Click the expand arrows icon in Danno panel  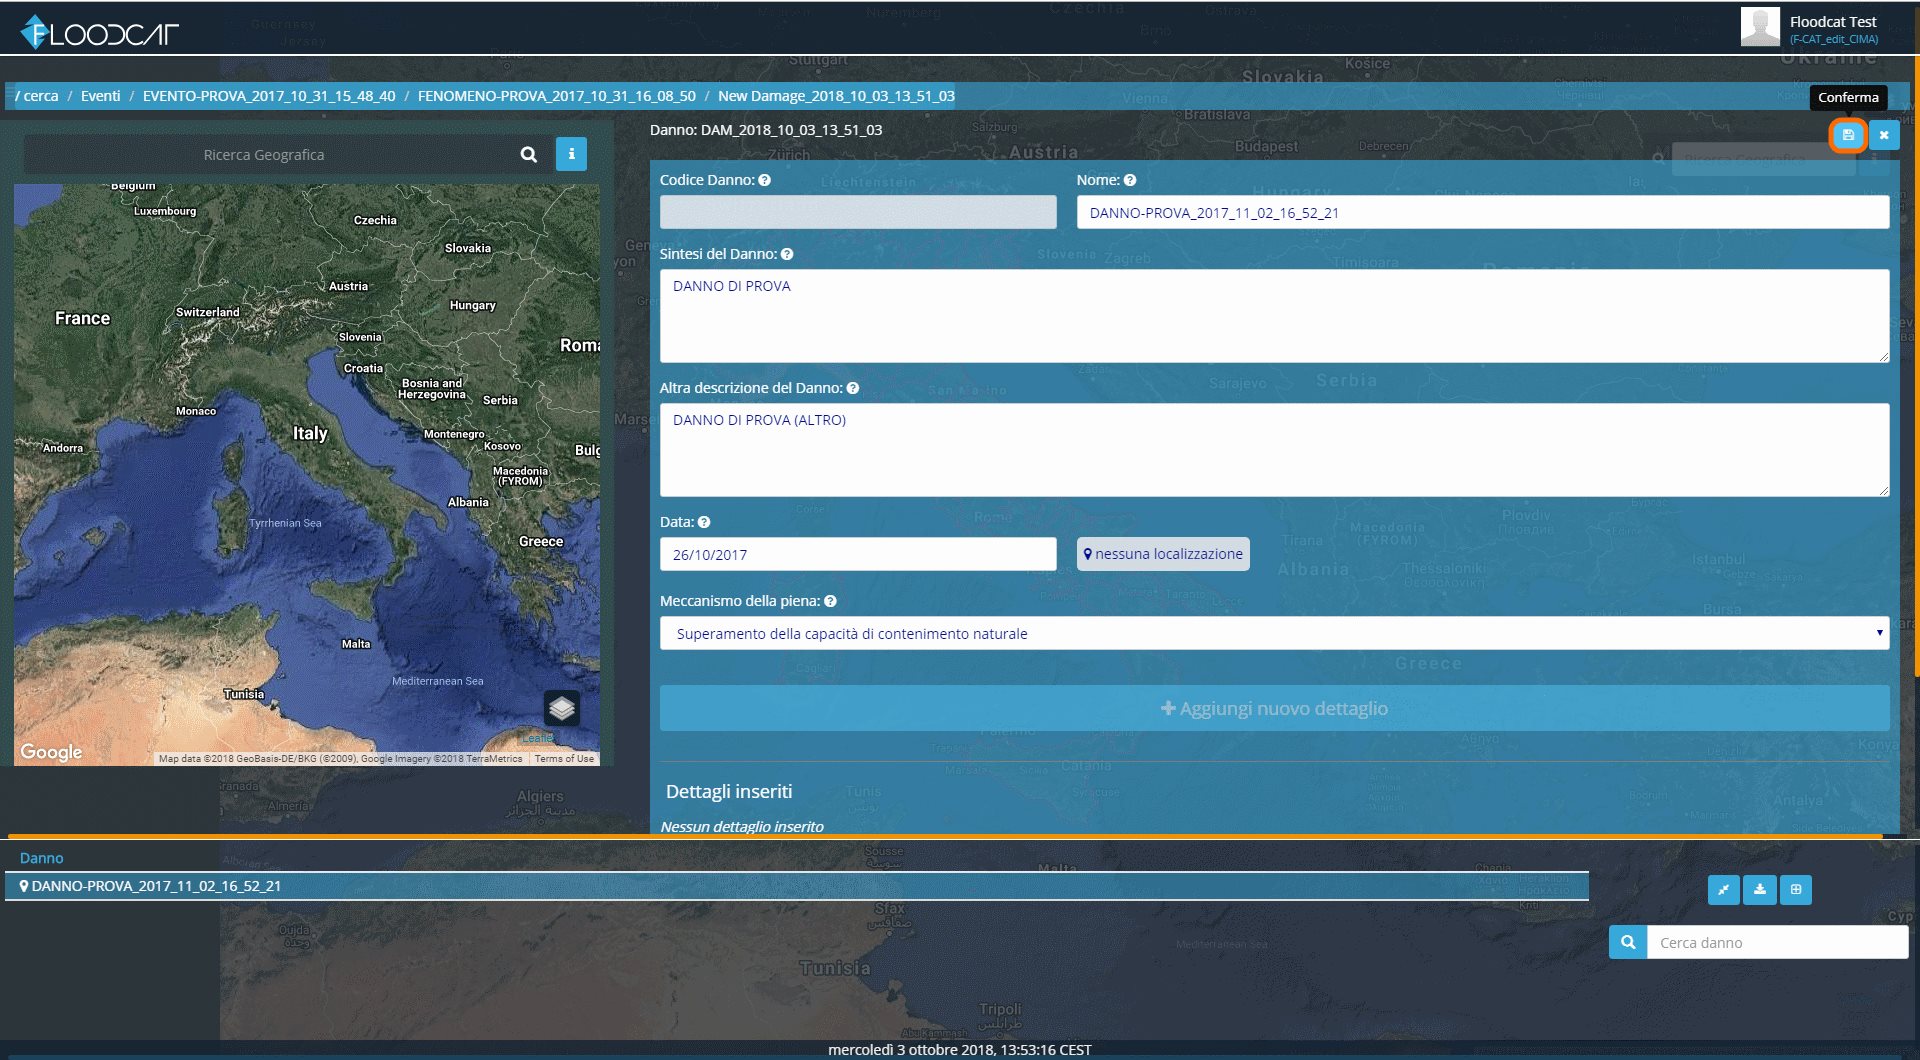(1724, 889)
